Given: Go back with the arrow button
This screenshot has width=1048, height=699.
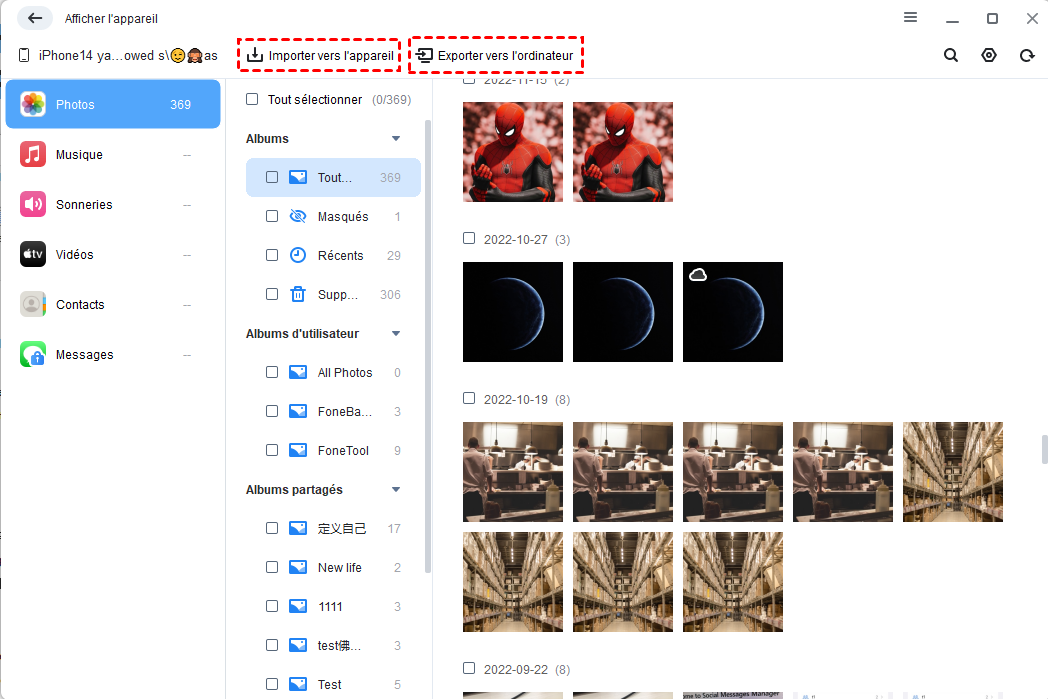Looking at the screenshot, I should tap(35, 18).
